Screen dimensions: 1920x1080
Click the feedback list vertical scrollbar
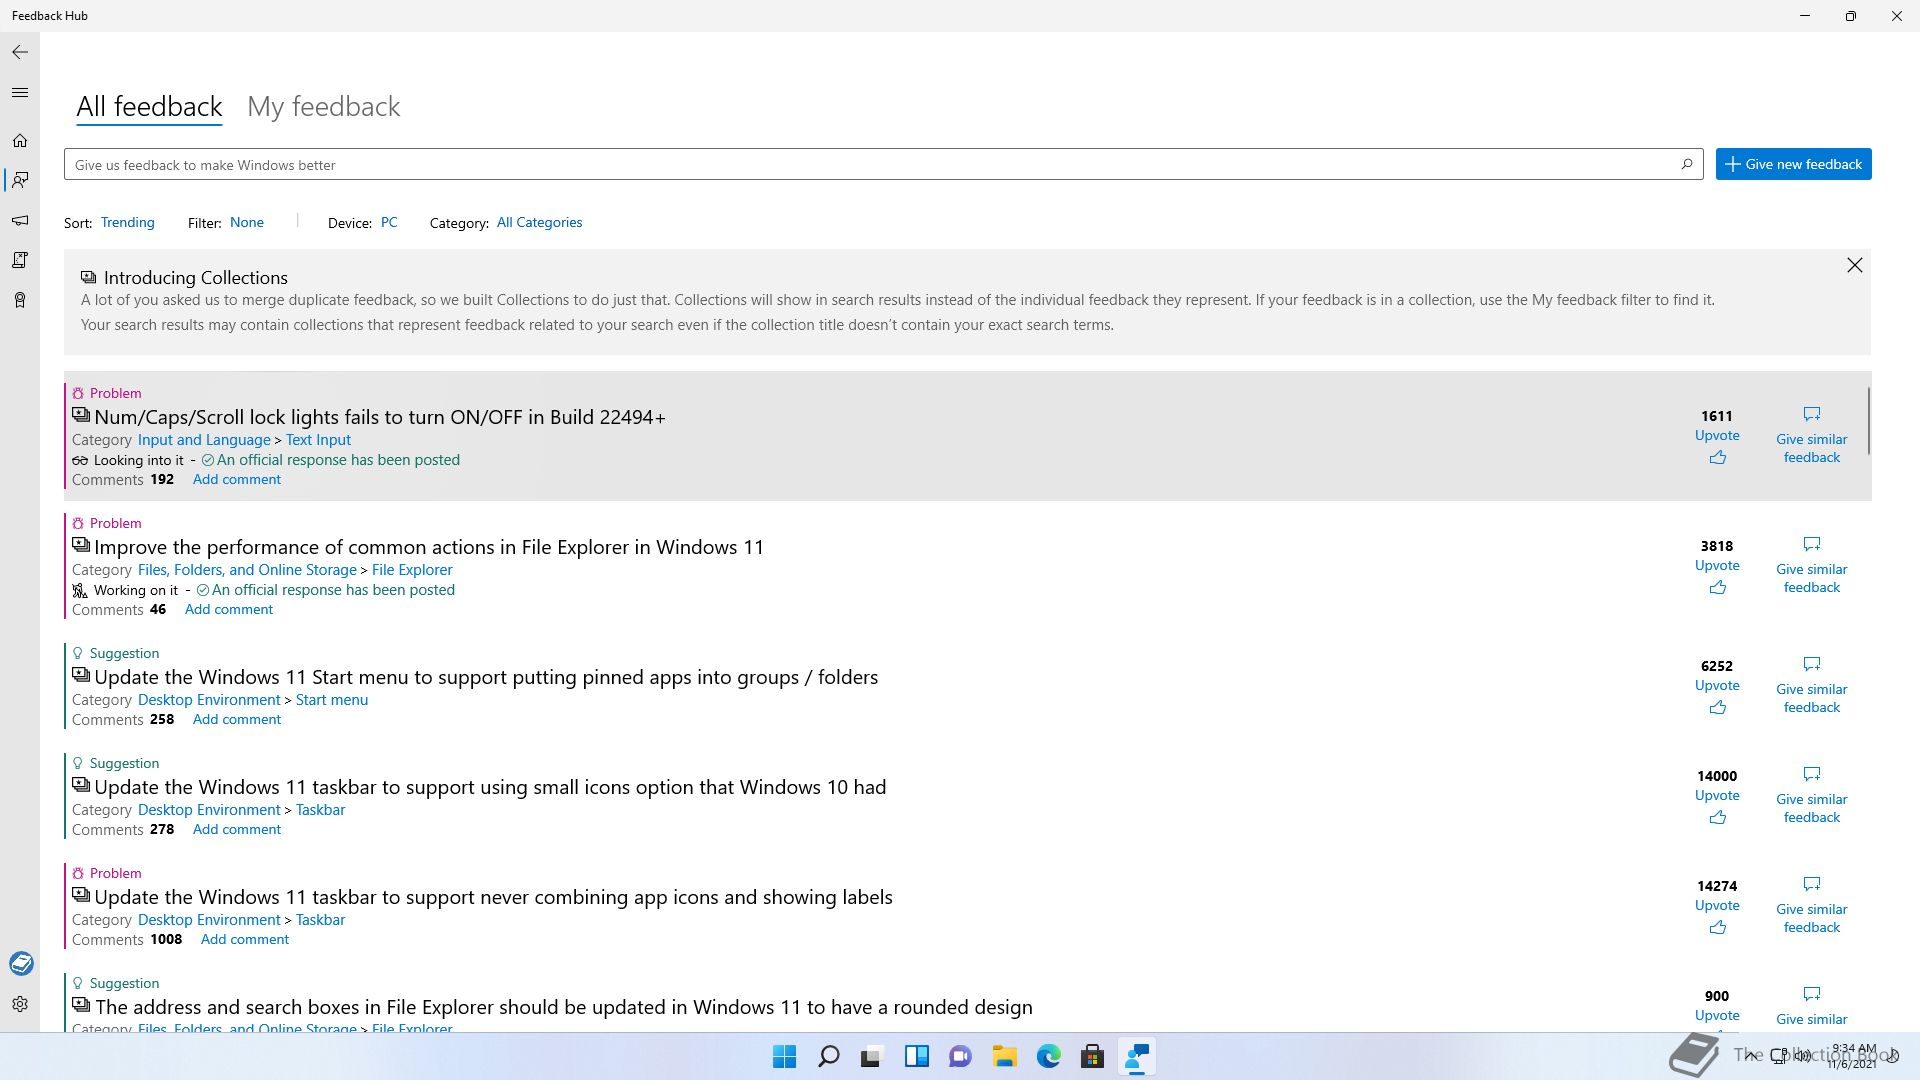click(1867, 420)
